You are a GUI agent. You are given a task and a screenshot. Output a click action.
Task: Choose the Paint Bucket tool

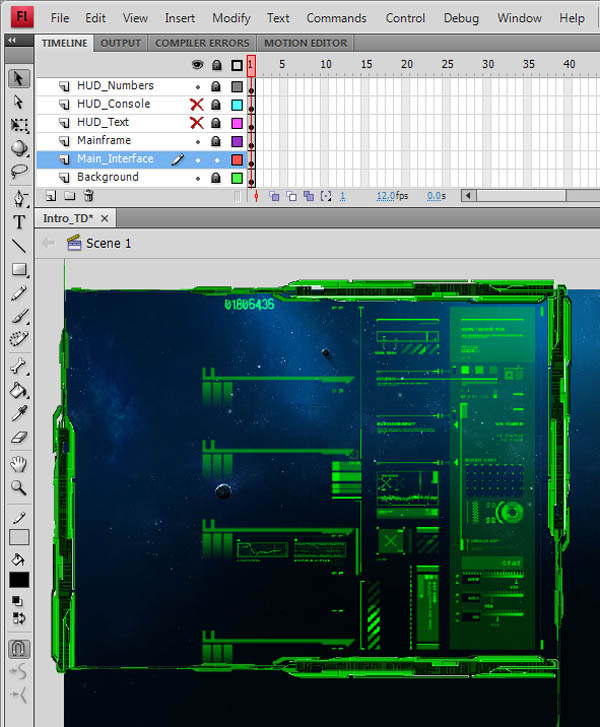19,390
